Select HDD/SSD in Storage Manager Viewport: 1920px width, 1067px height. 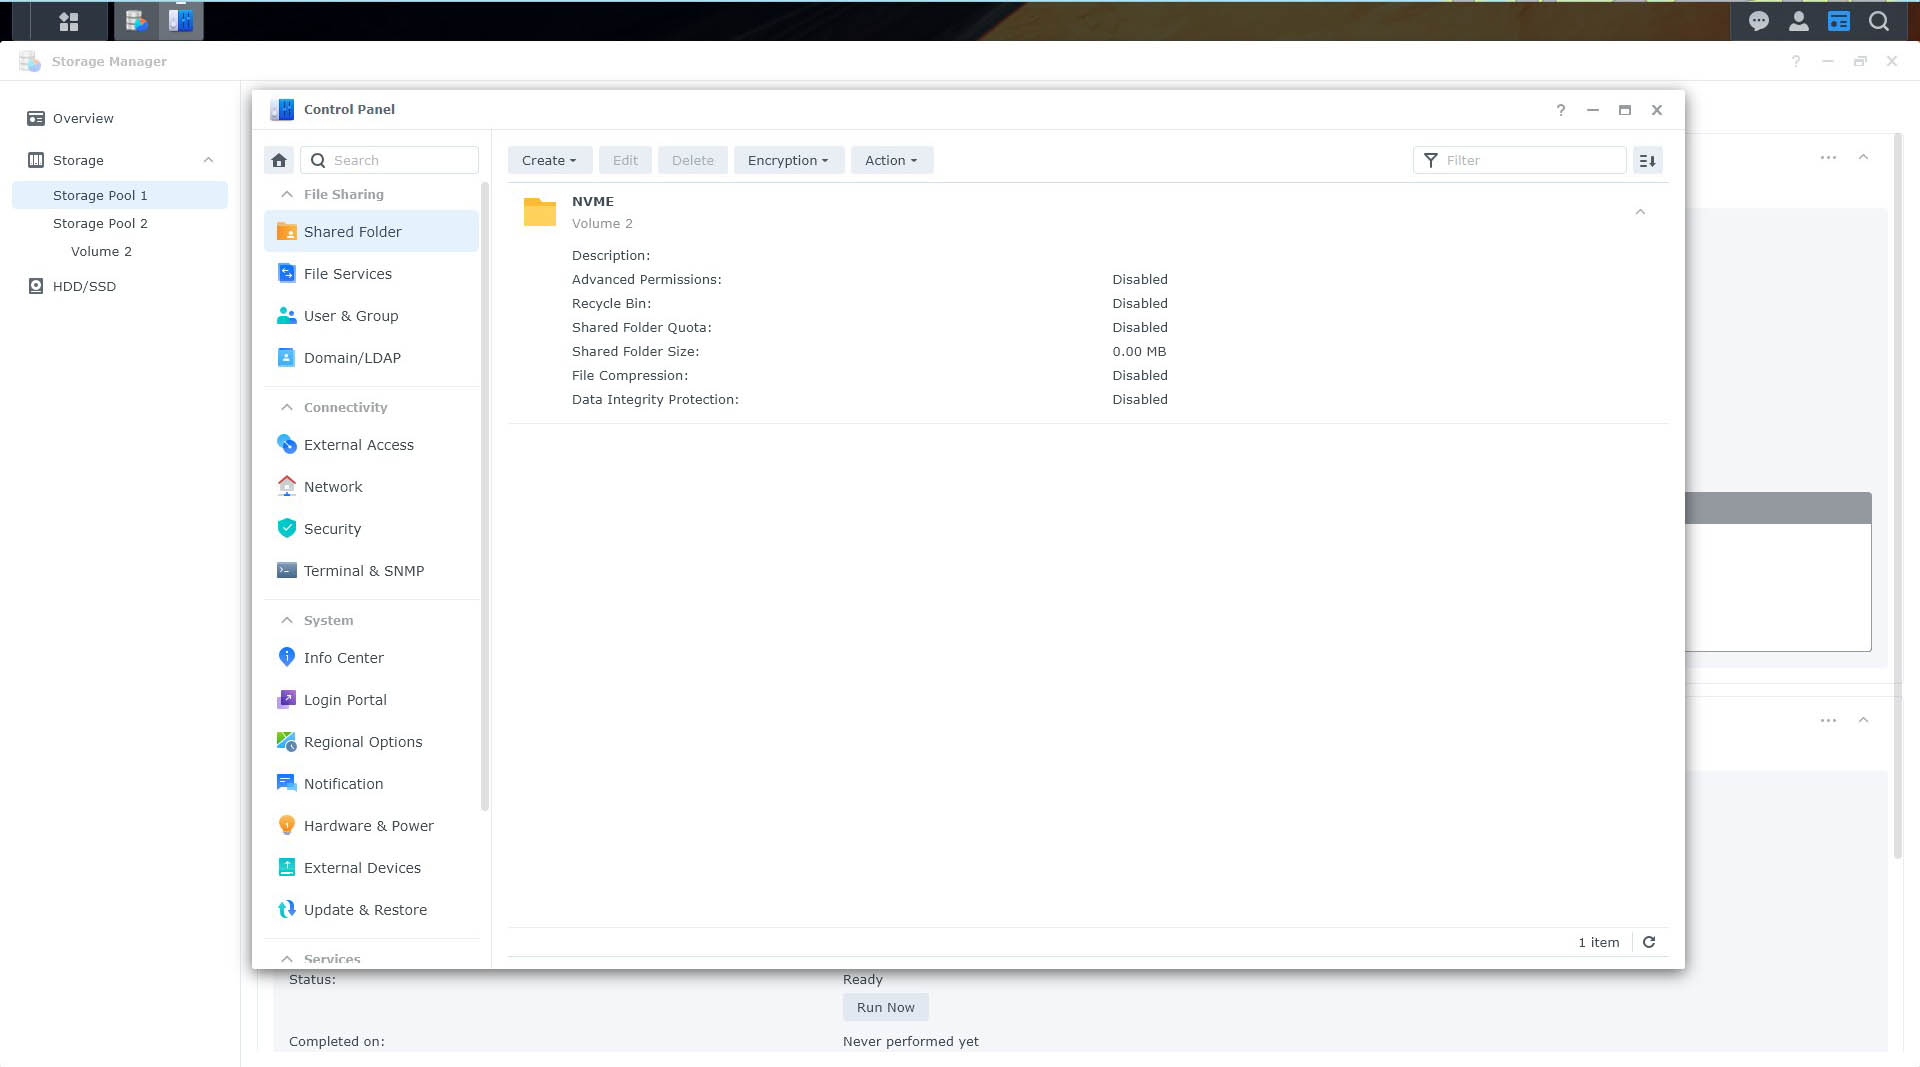(120, 286)
